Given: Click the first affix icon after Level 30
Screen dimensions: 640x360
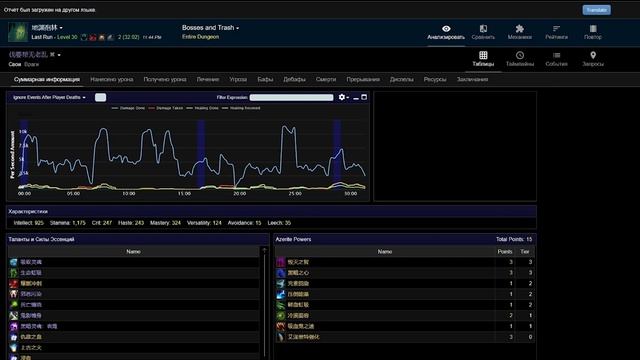Looking at the screenshot, I should click(x=84, y=37).
